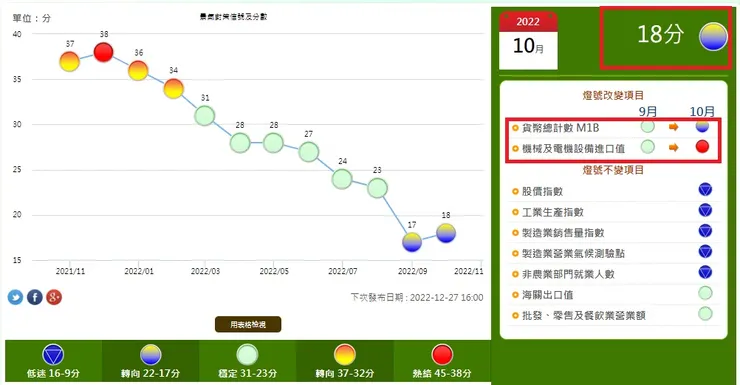Screen dimensions: 740x385
Task: Click the yellow-blue light icon beside 18分
Action: tap(713, 36)
